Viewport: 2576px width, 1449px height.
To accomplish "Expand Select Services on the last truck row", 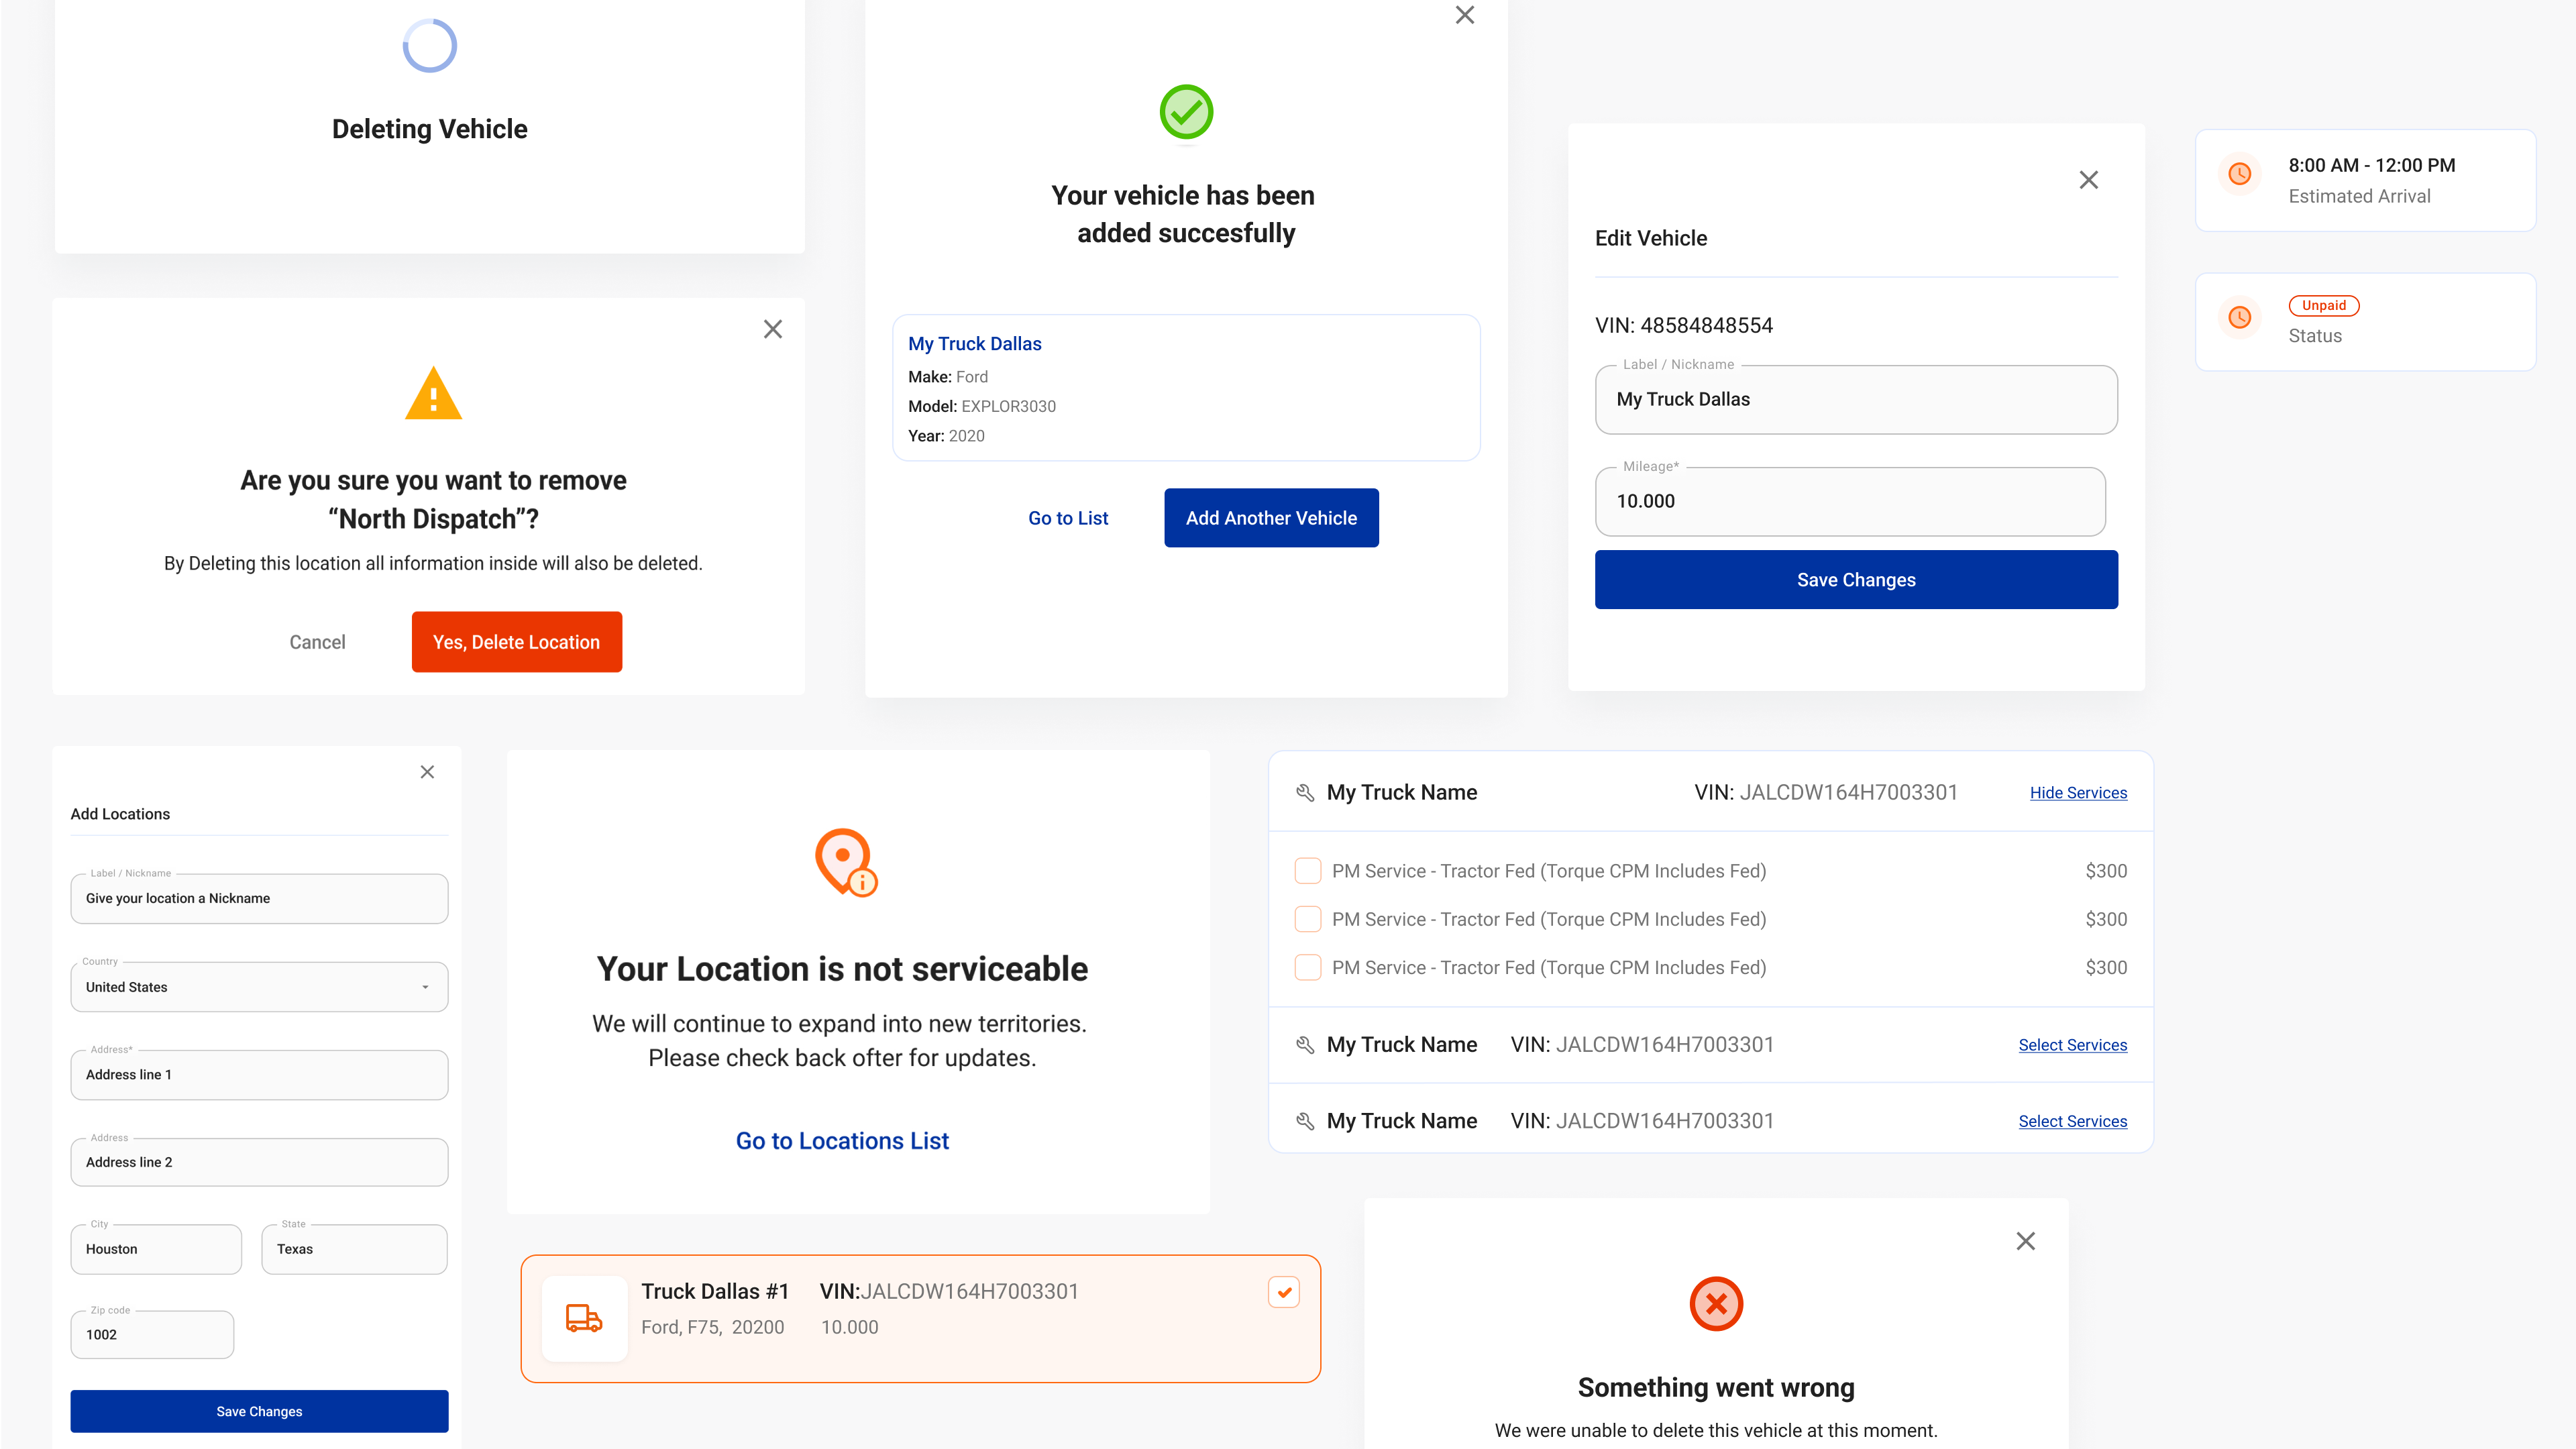I will pos(2072,1121).
